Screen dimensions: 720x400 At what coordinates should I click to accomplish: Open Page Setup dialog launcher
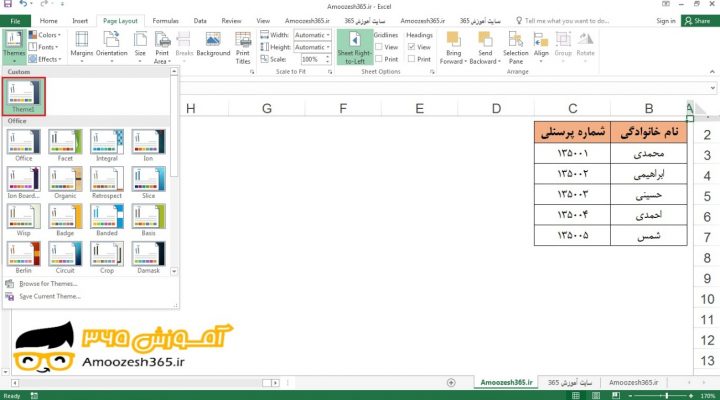pyautogui.click(x=252, y=72)
